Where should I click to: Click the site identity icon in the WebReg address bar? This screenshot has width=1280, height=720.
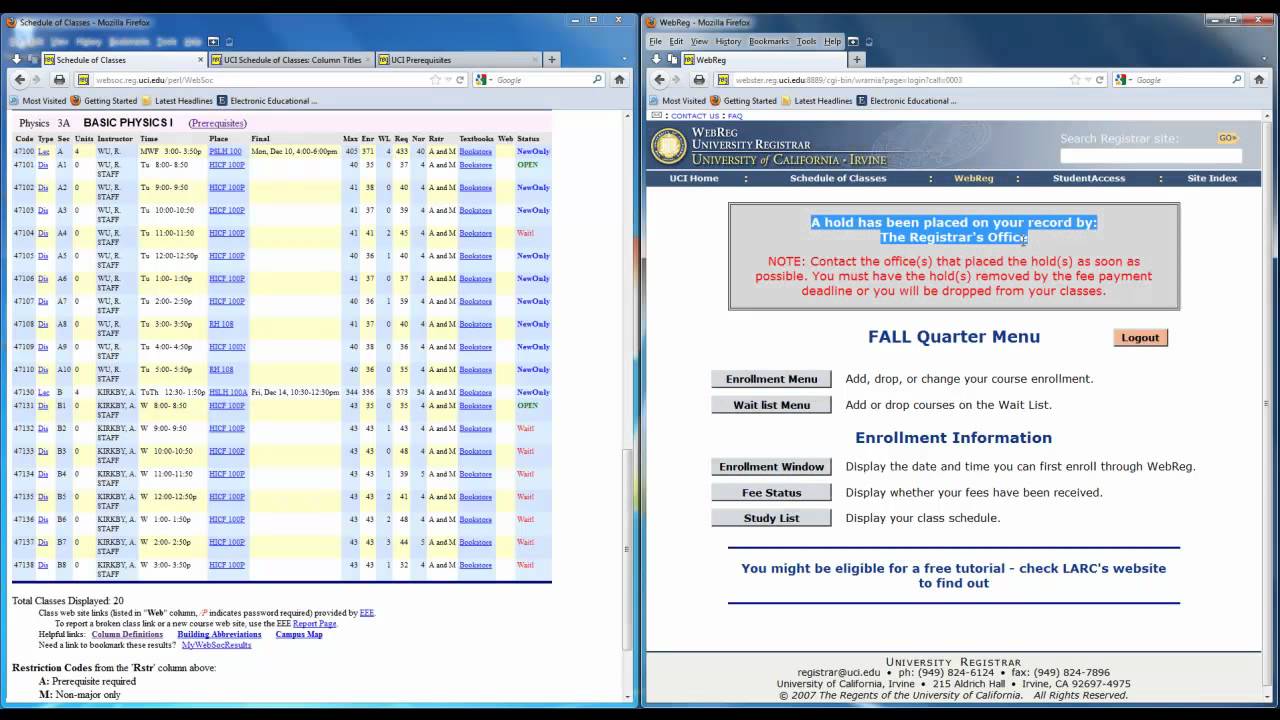(723, 80)
